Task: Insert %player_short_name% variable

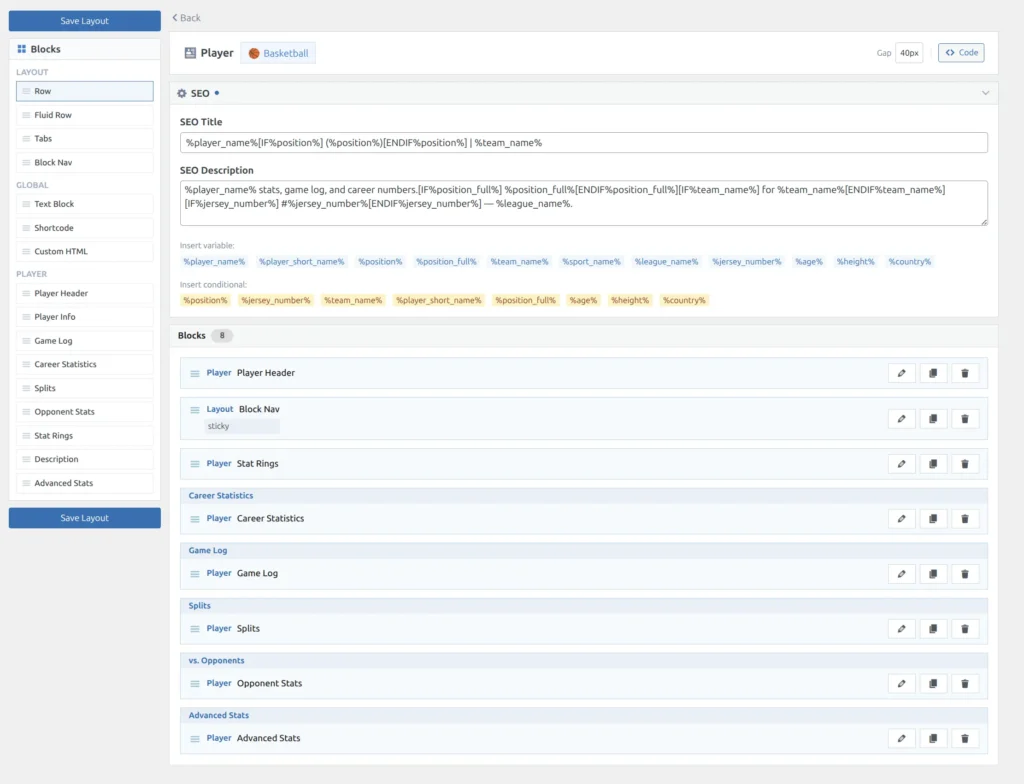Action: 302,261
